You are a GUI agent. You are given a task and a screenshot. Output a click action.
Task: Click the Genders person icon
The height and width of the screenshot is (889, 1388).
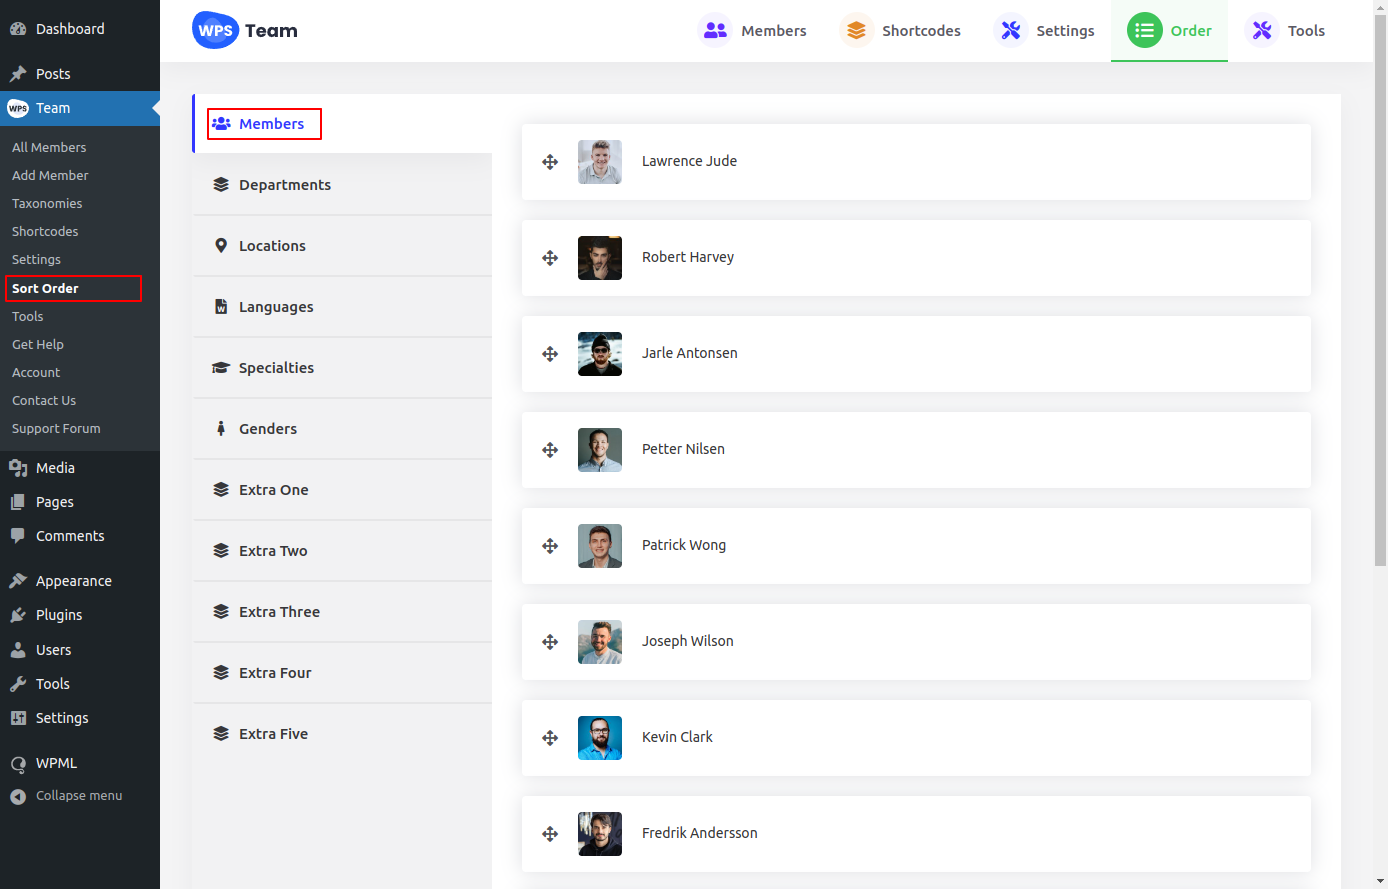[221, 429]
